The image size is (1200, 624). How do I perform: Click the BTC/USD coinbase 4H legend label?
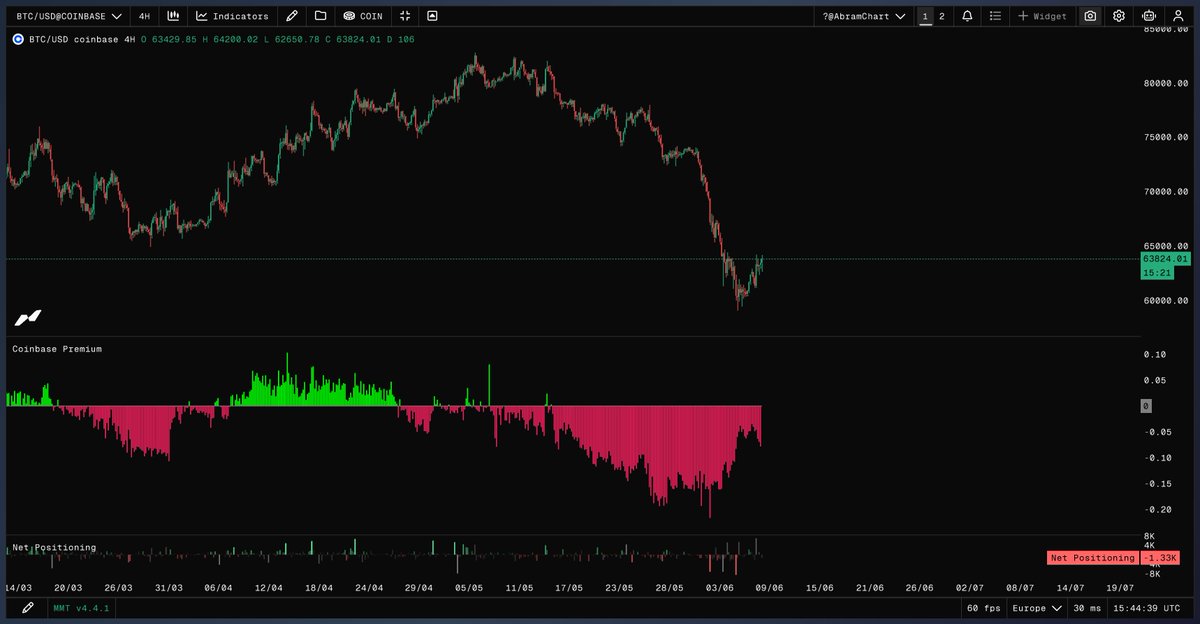(x=82, y=39)
